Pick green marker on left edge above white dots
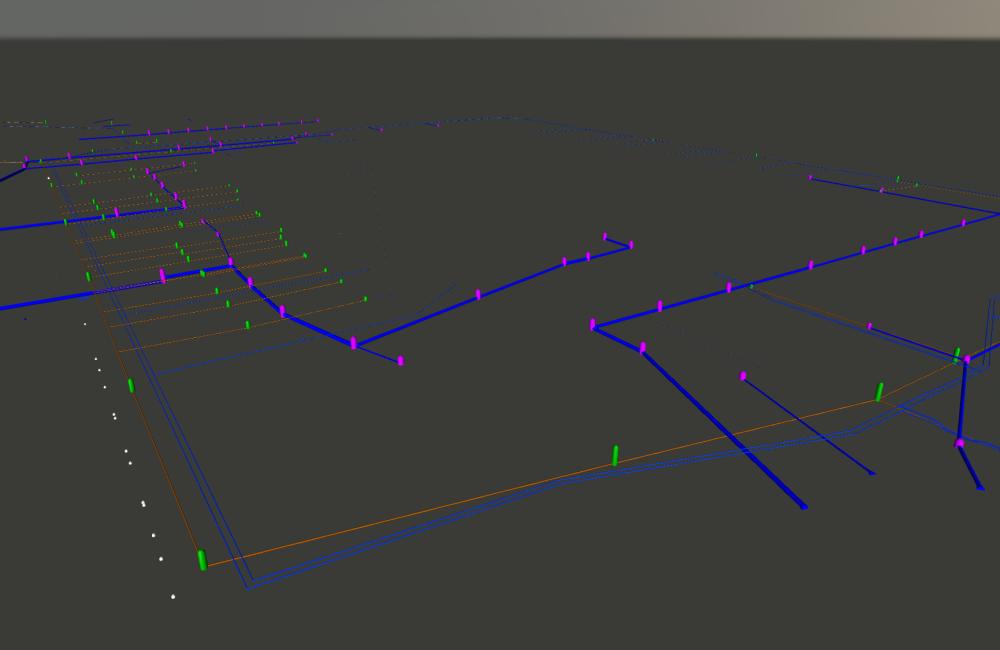 130,385
